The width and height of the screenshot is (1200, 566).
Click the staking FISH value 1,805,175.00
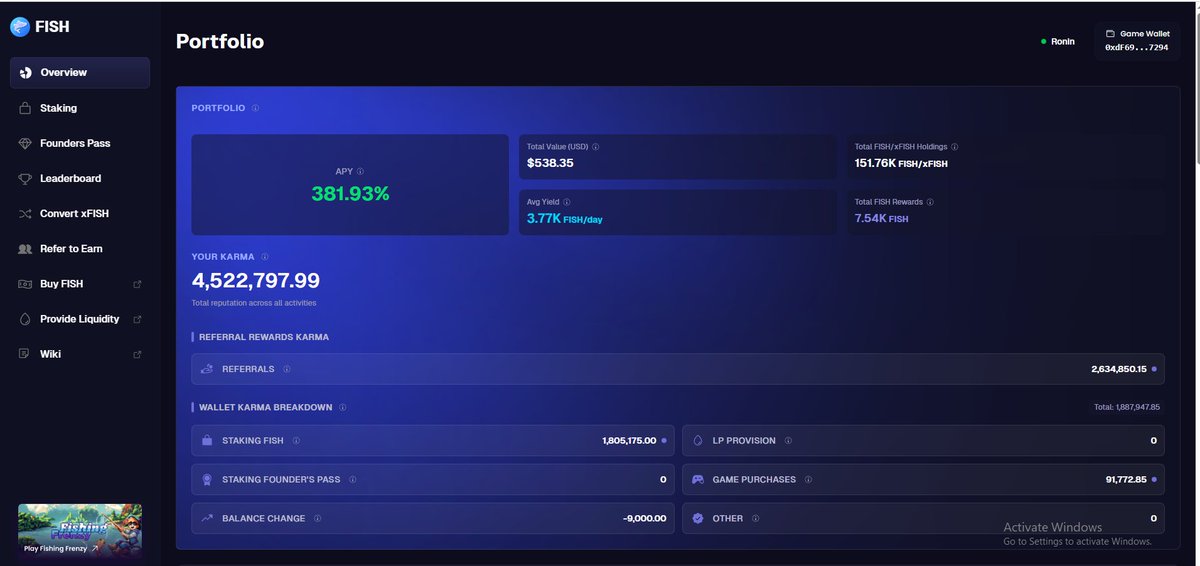629,440
